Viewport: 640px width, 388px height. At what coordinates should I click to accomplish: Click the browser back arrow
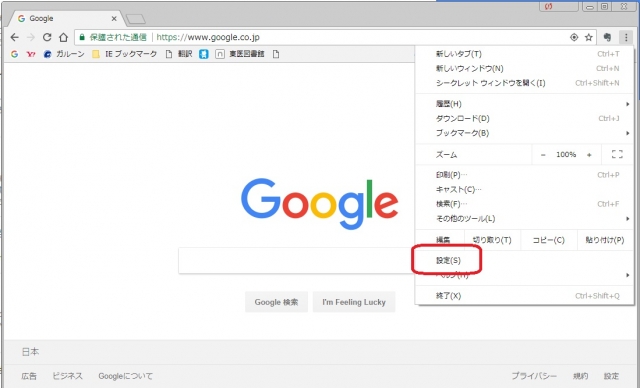(x=15, y=38)
